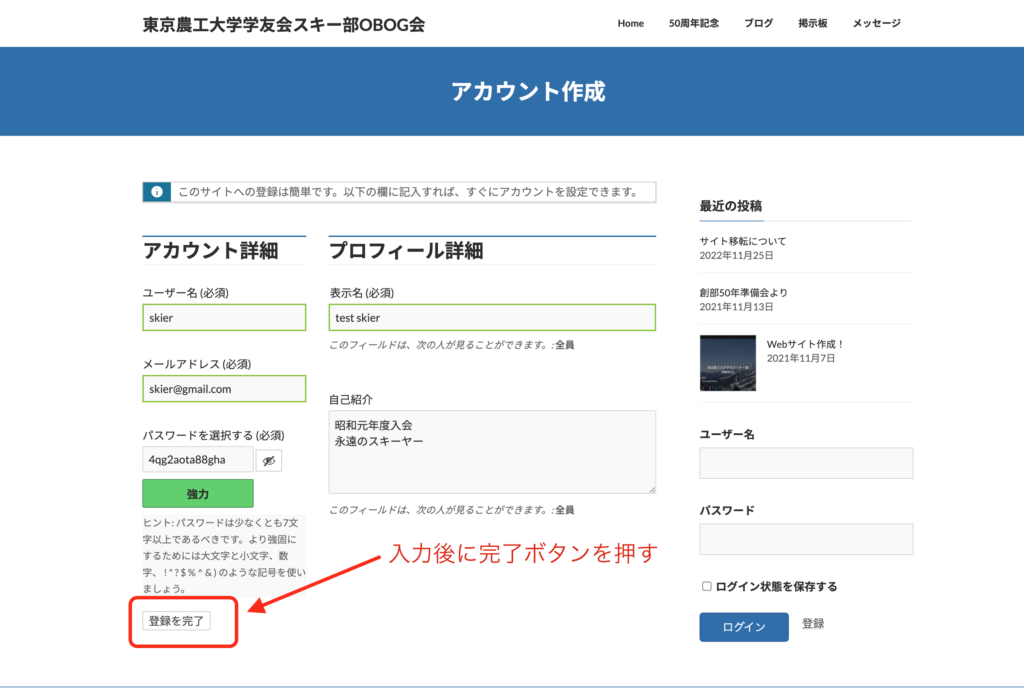Click the site title 東京農工大学学友会スキー部OBOG会
Image resolution: width=1024 pixels, height=688 pixels.
pyautogui.click(x=283, y=24)
